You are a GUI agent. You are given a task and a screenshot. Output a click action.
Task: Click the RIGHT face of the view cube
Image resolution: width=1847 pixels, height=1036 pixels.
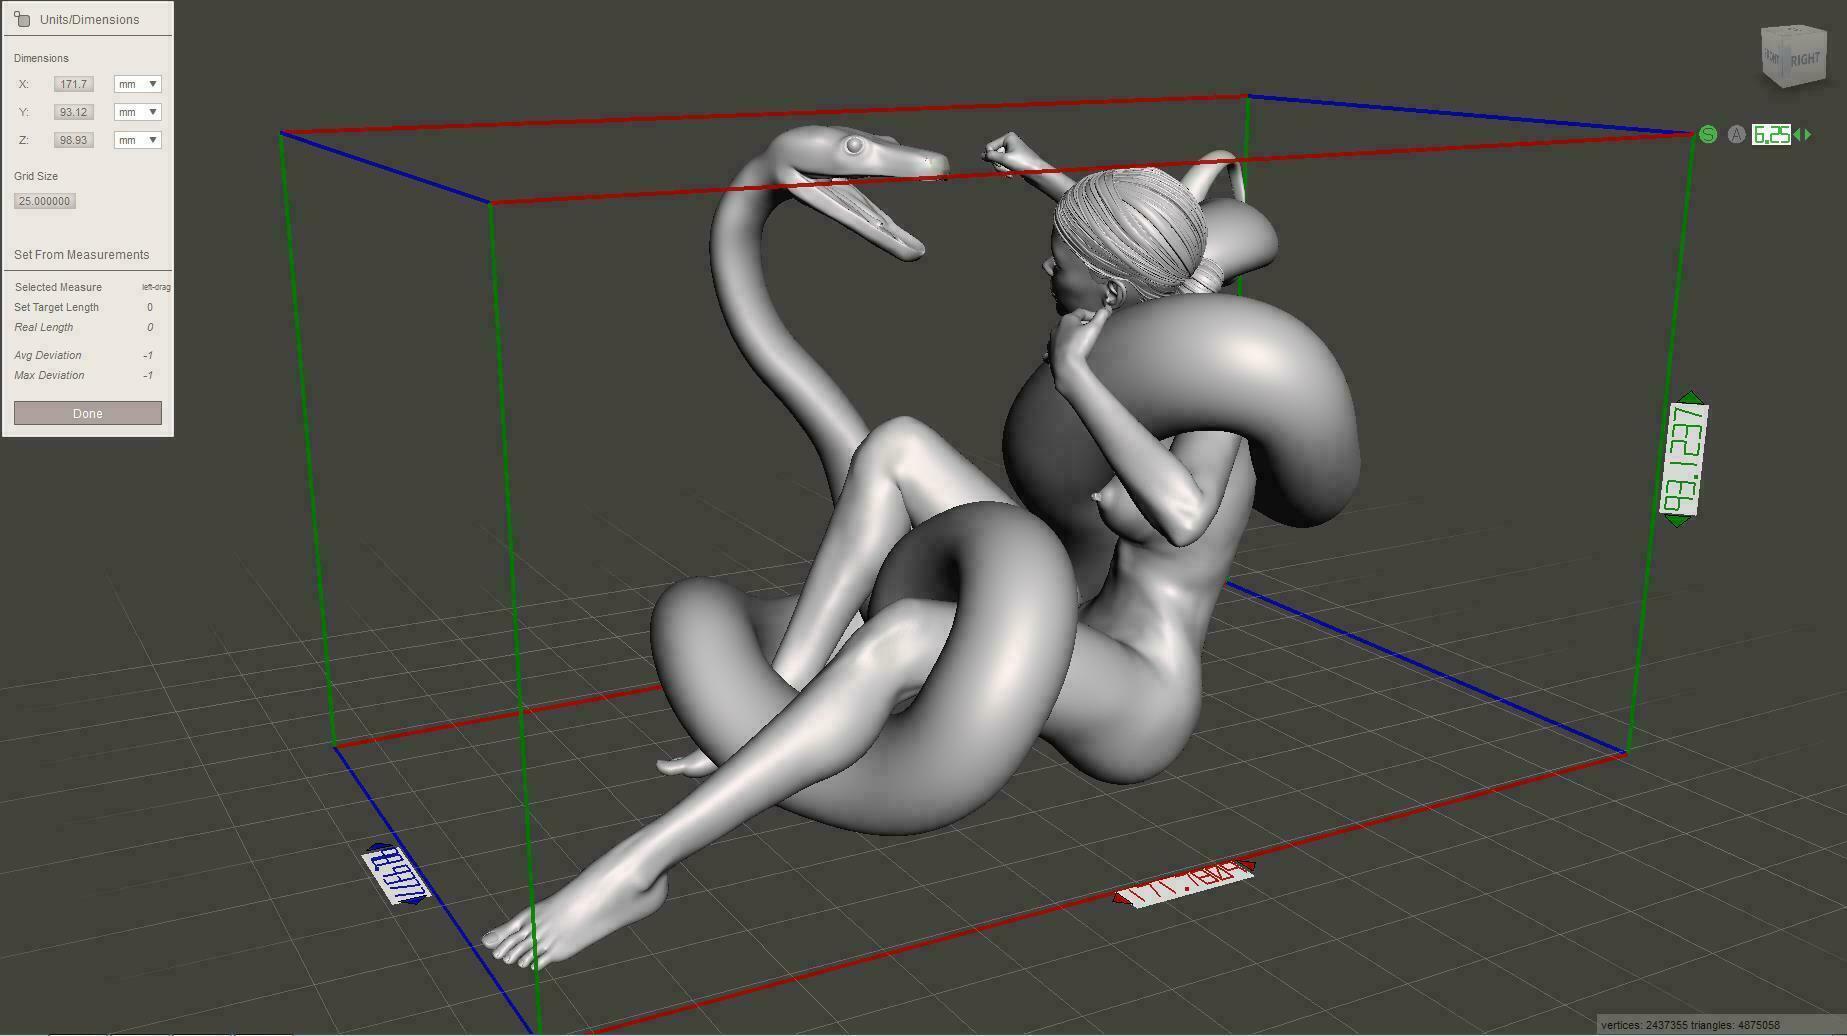[x=1805, y=60]
